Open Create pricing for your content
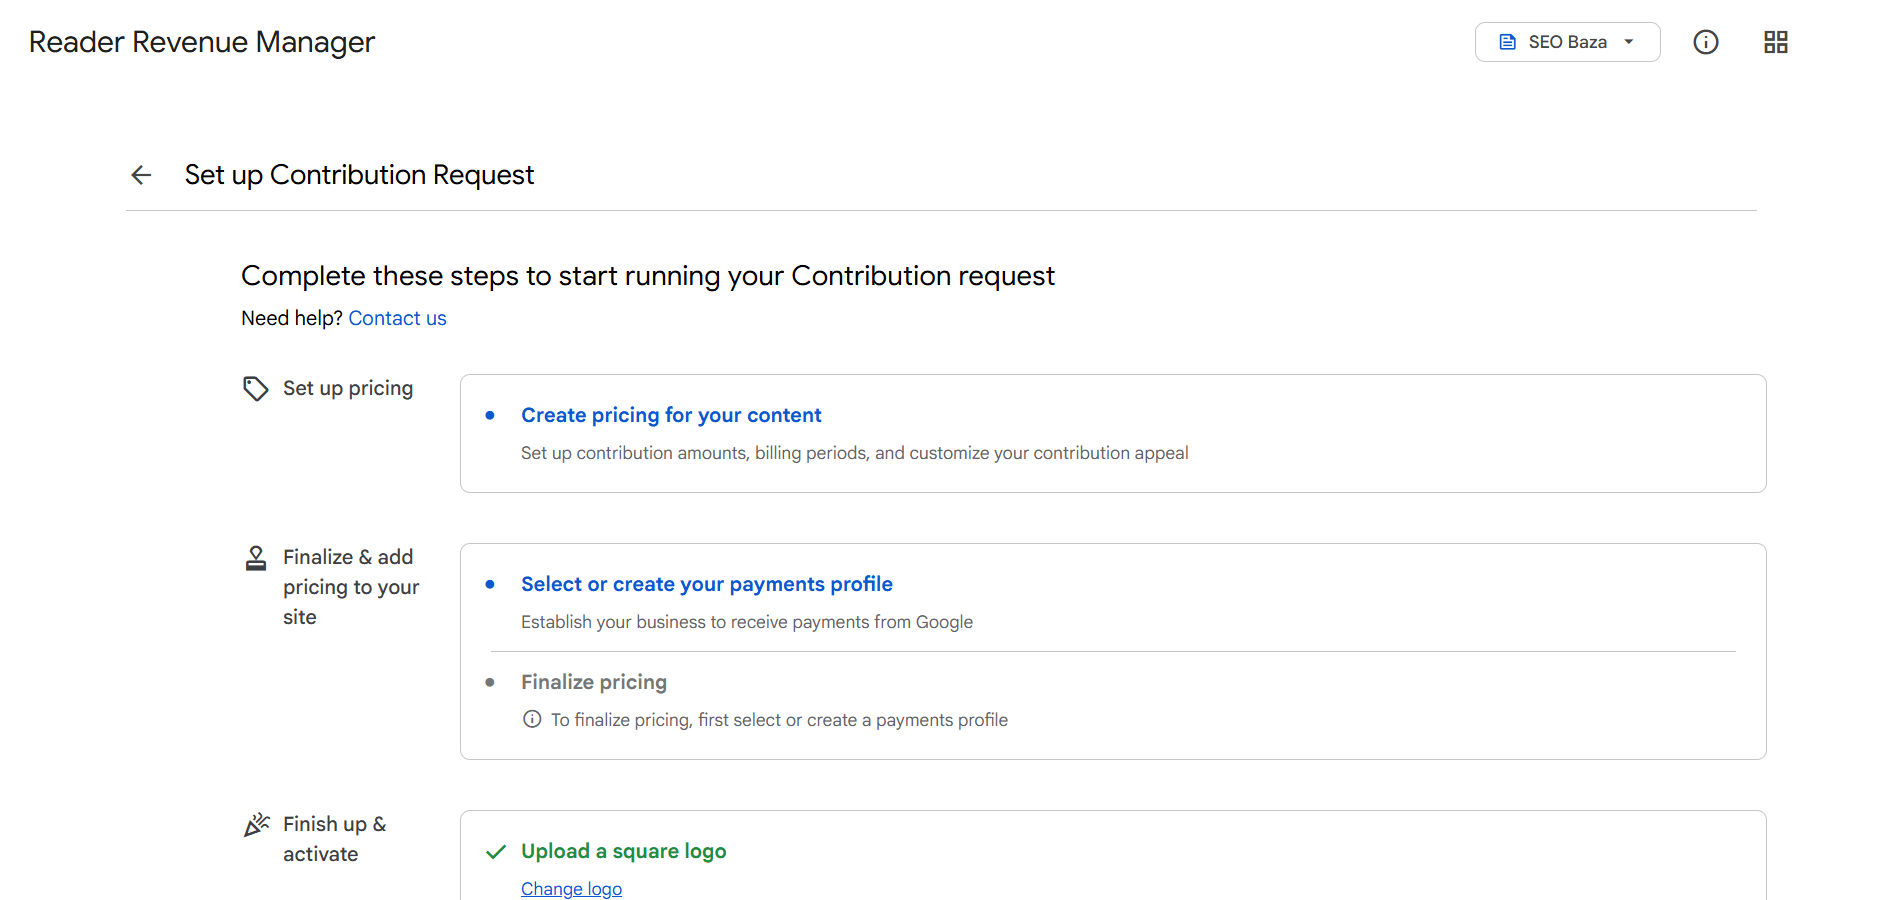 tap(671, 415)
